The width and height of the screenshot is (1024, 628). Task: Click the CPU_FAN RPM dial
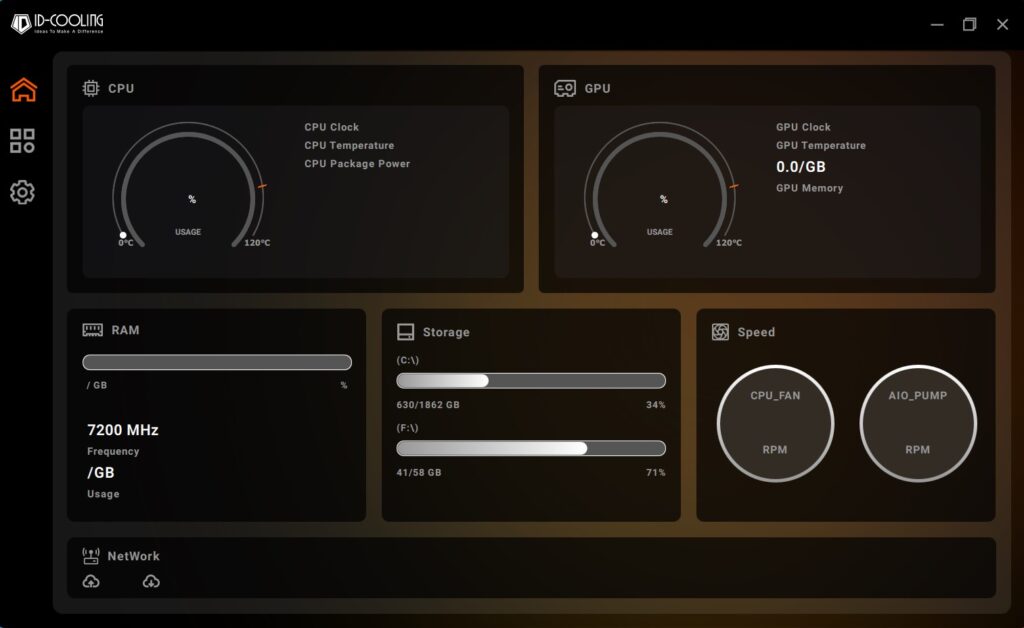coord(775,423)
